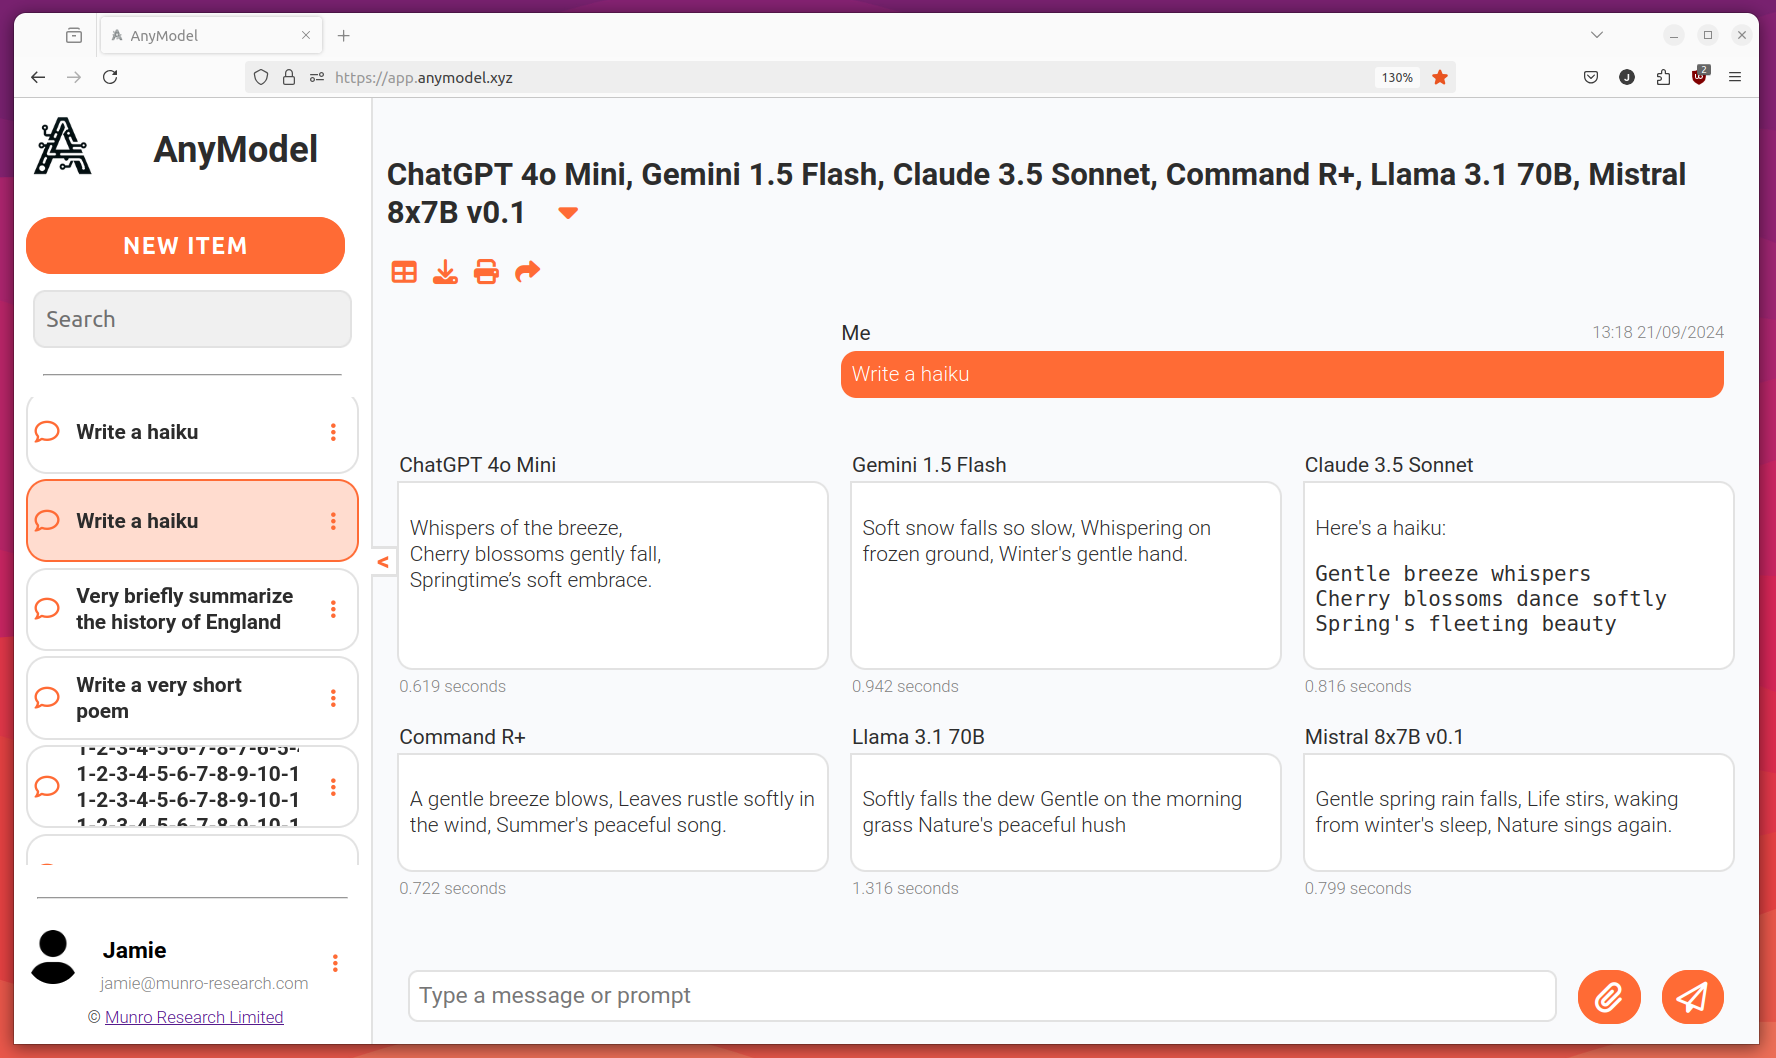This screenshot has height=1058, width=1776.
Task: Click the conversation title listing all models
Action: click(1036, 193)
